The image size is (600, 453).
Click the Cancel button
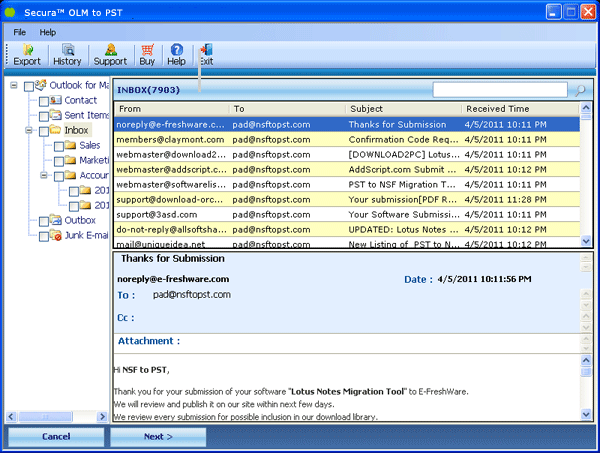[56, 437]
